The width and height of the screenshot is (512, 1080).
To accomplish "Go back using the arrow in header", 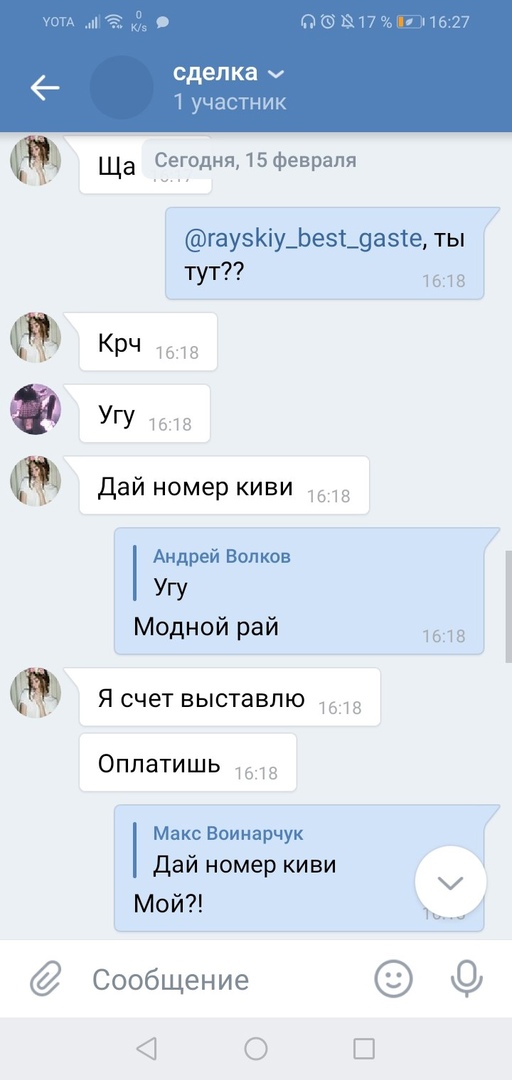I will (45, 87).
